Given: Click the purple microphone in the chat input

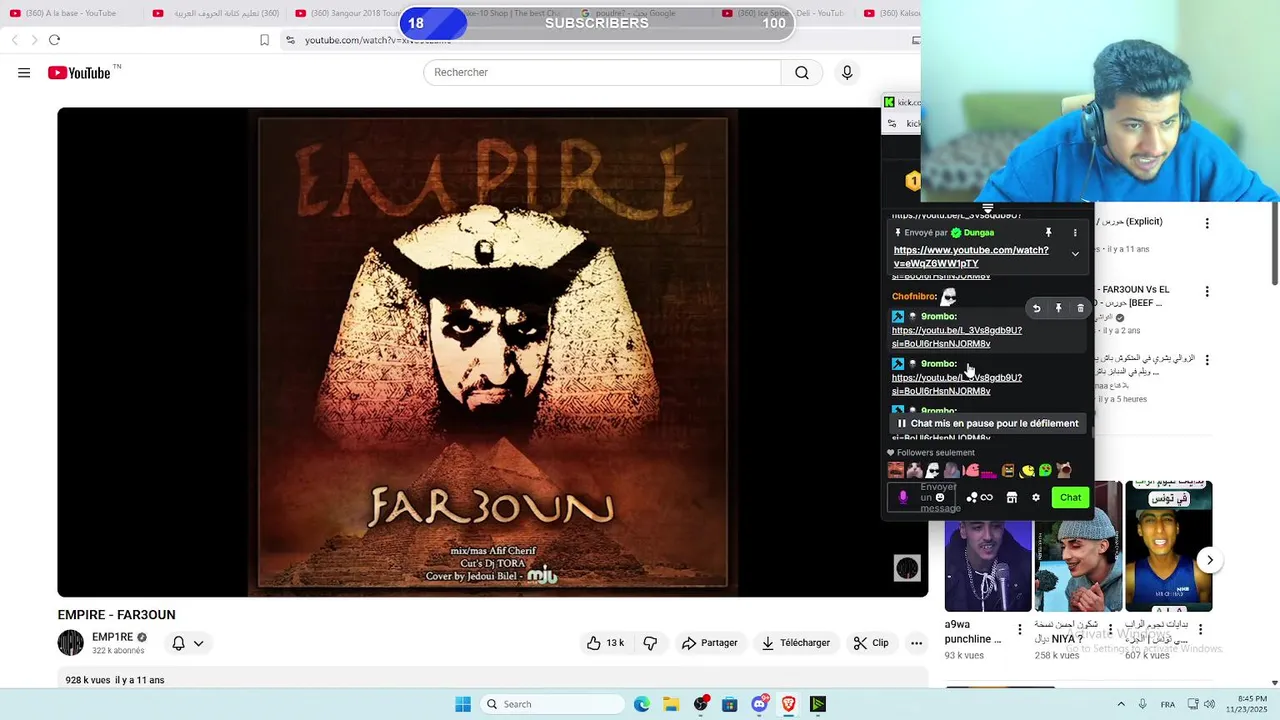Looking at the screenshot, I should [x=903, y=498].
